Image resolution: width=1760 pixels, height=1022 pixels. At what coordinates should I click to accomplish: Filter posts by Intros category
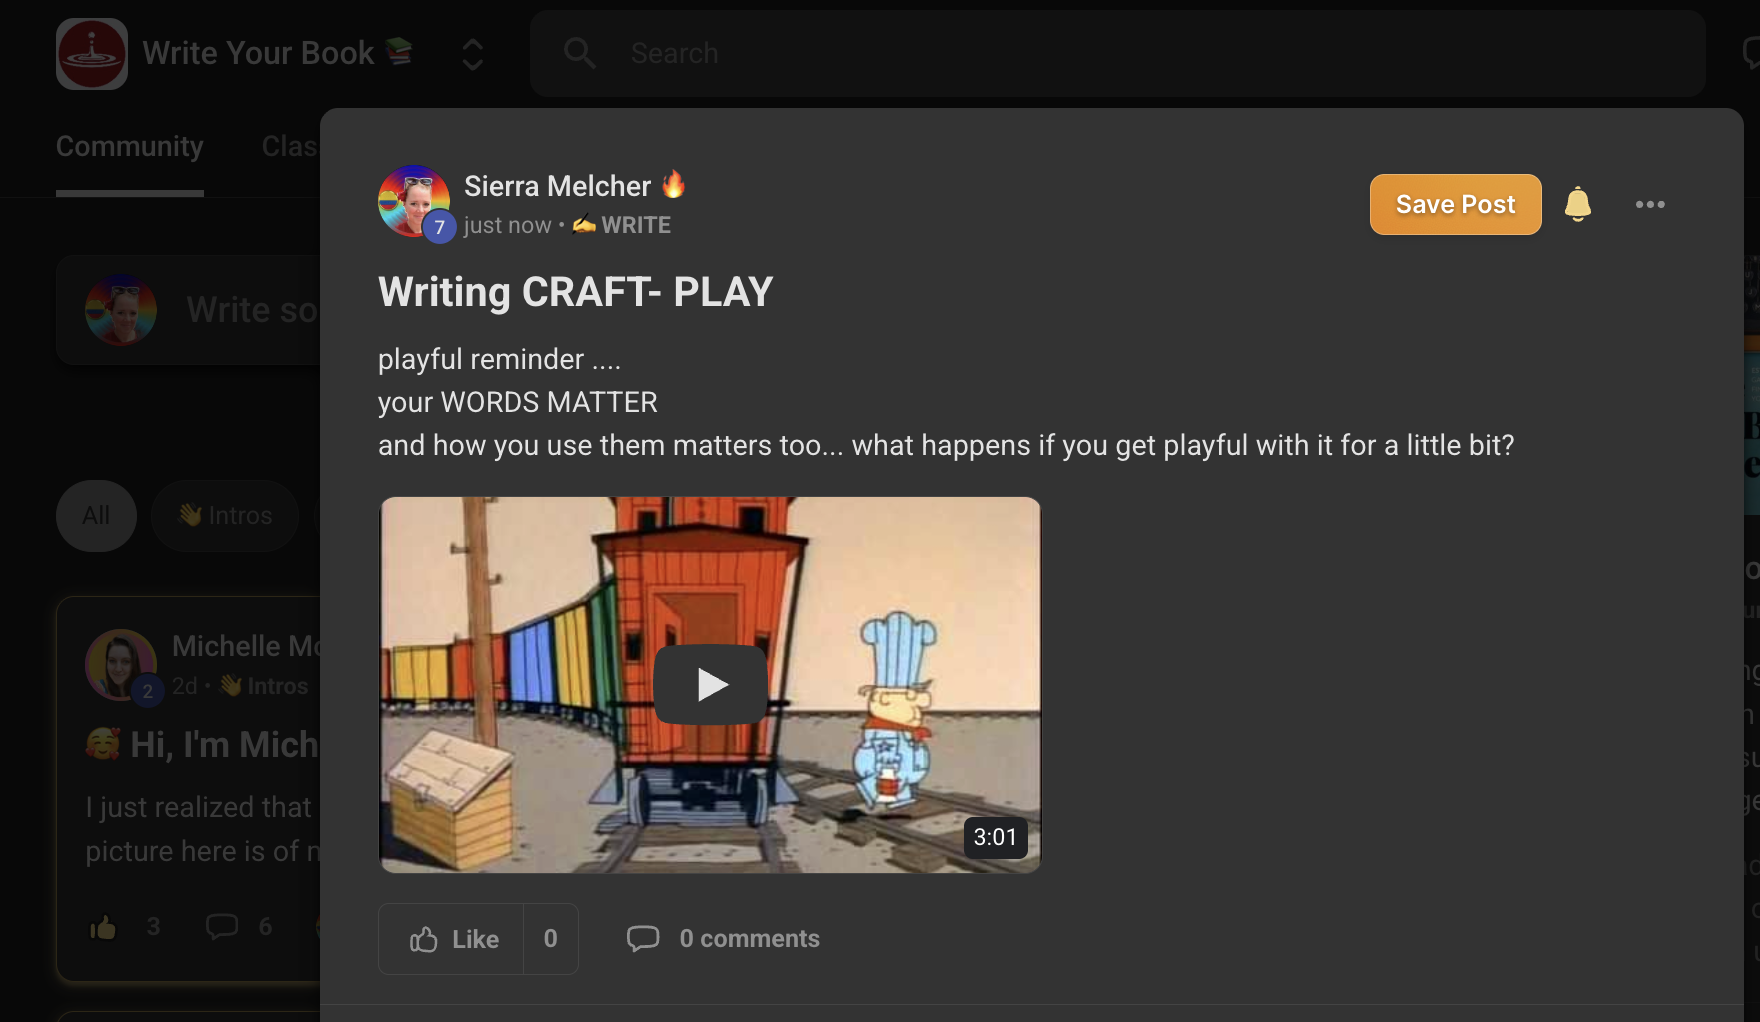[225, 516]
